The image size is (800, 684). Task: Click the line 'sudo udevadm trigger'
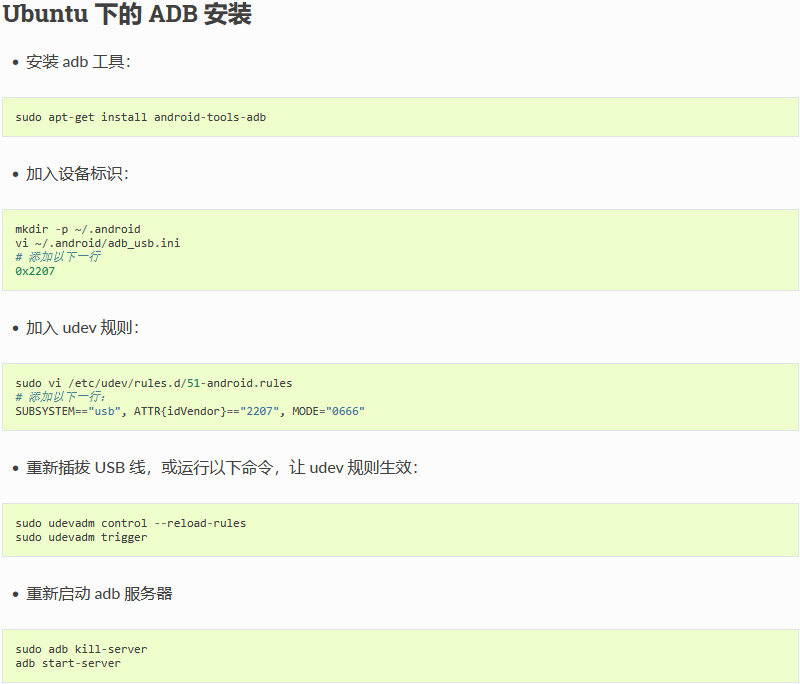coord(81,538)
